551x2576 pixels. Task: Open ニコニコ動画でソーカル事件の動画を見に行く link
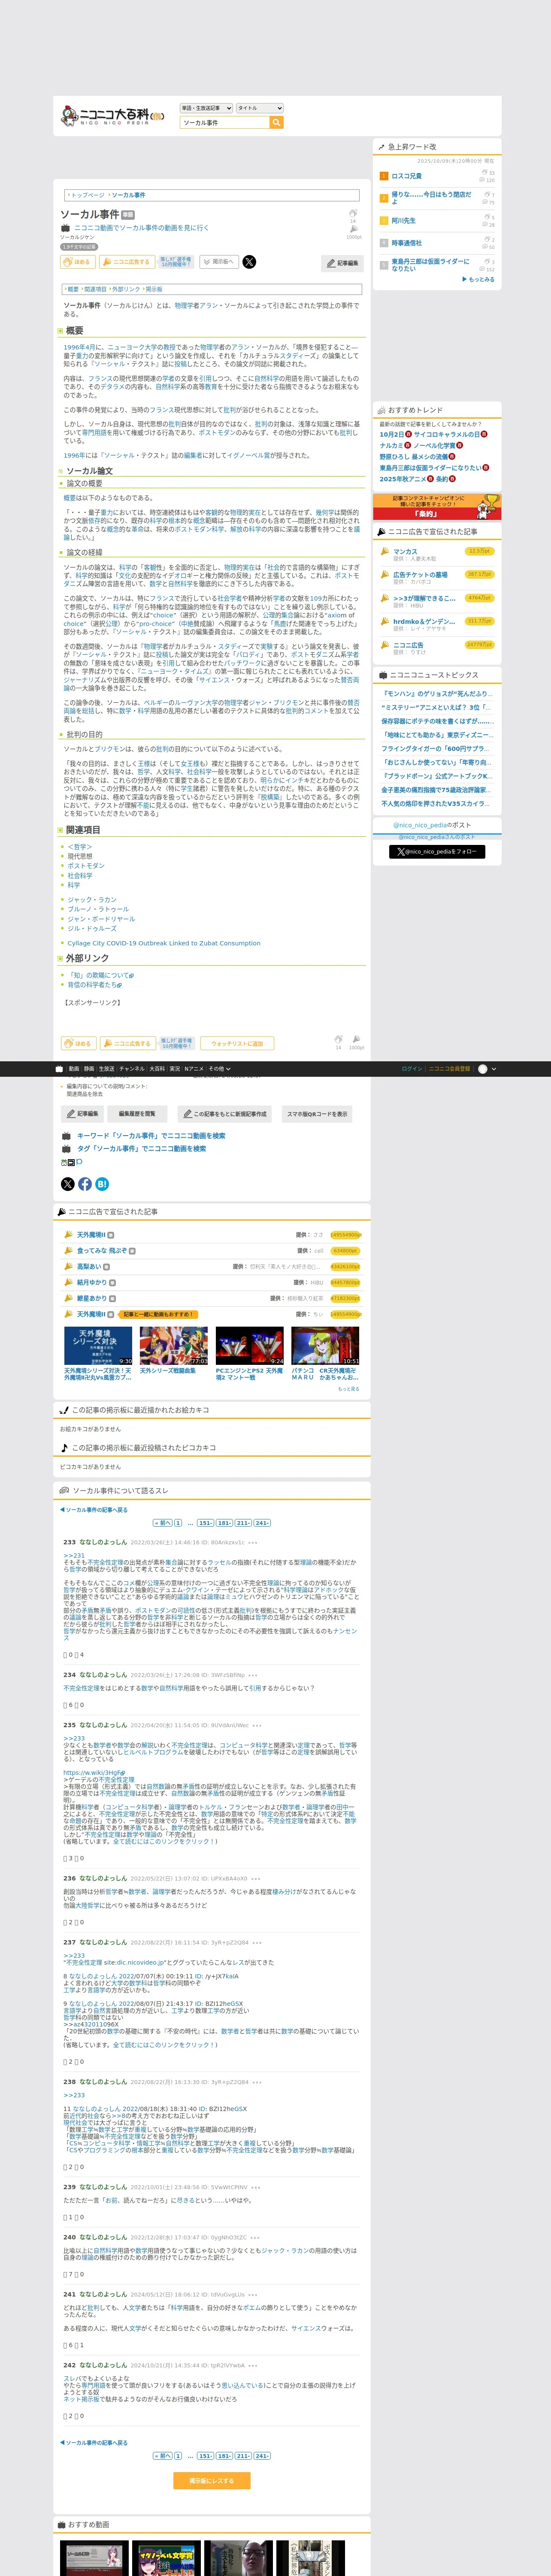tap(141, 228)
